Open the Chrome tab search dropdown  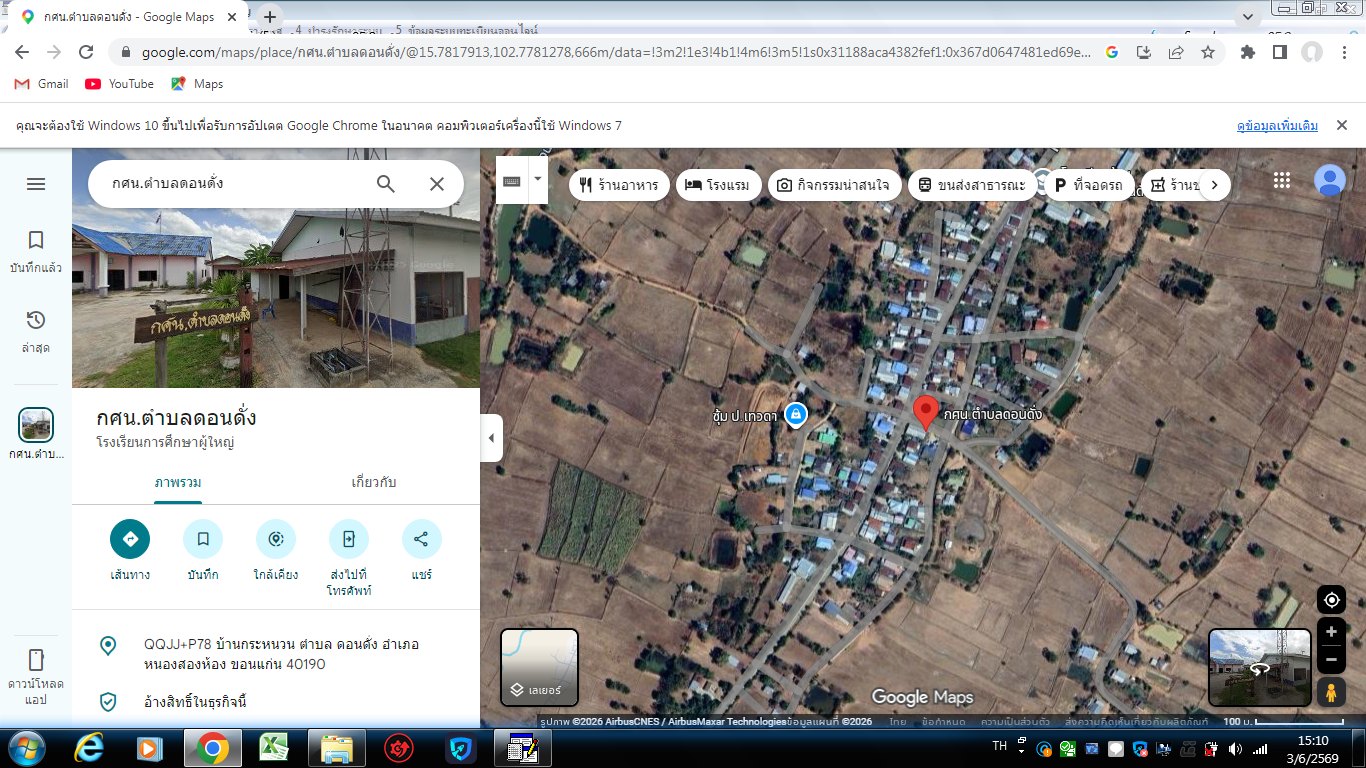pyautogui.click(x=1247, y=17)
